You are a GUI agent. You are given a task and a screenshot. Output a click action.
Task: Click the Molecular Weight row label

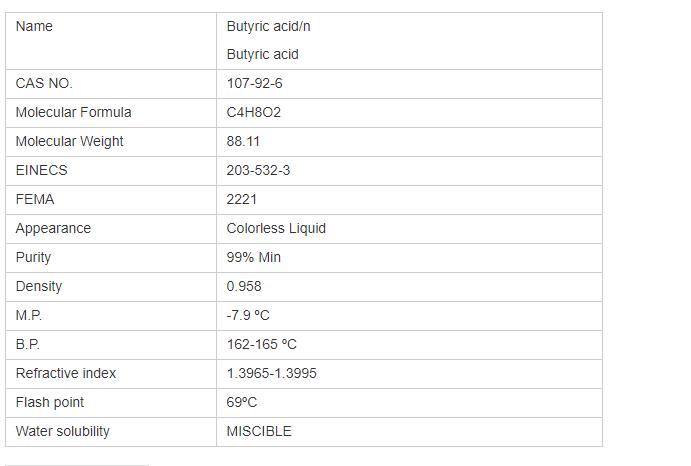(x=70, y=141)
